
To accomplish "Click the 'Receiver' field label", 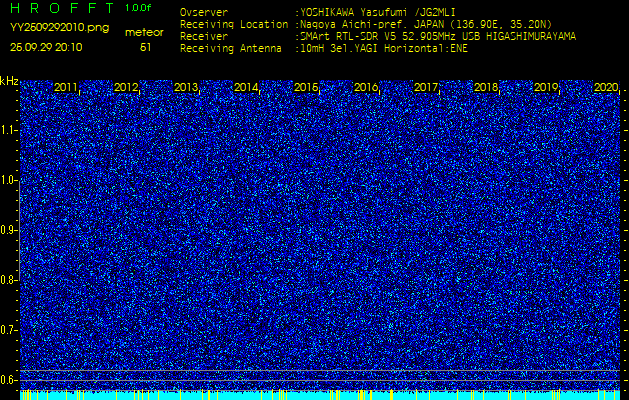I will (x=204, y=37).
